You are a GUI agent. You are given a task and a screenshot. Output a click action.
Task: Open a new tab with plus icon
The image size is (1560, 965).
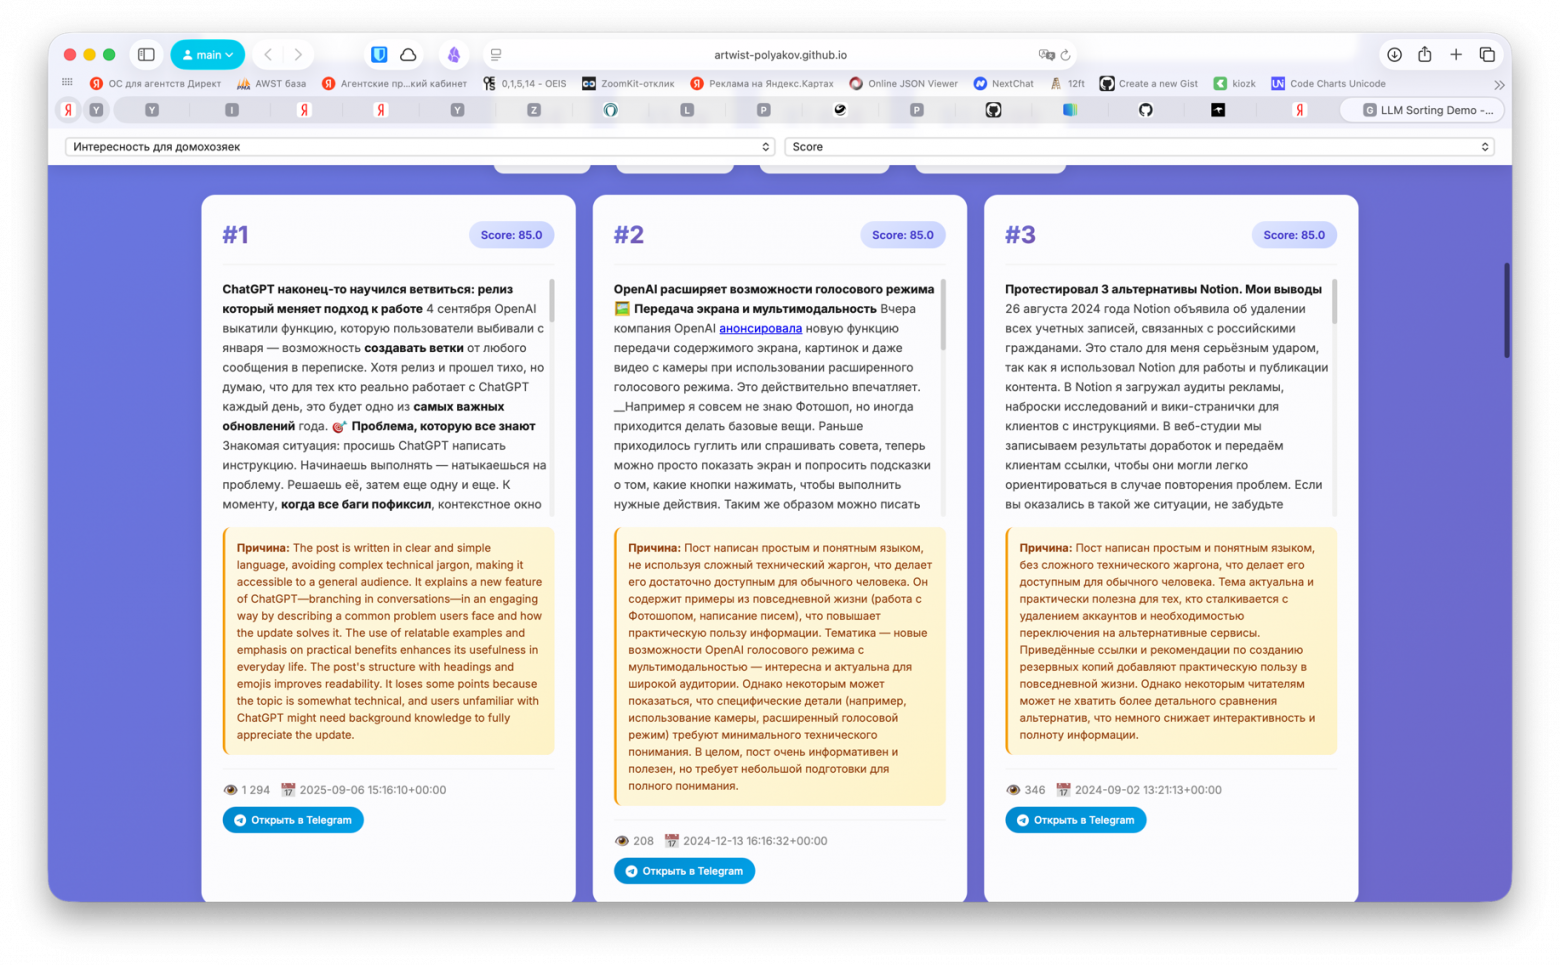[x=1456, y=55]
